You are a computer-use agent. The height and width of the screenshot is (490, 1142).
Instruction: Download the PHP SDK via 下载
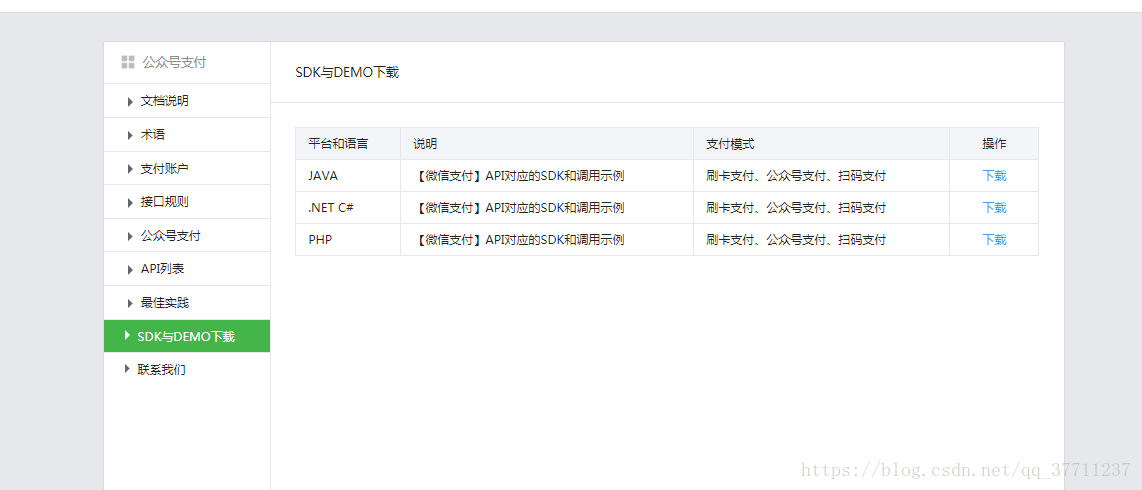pyautogui.click(x=994, y=240)
